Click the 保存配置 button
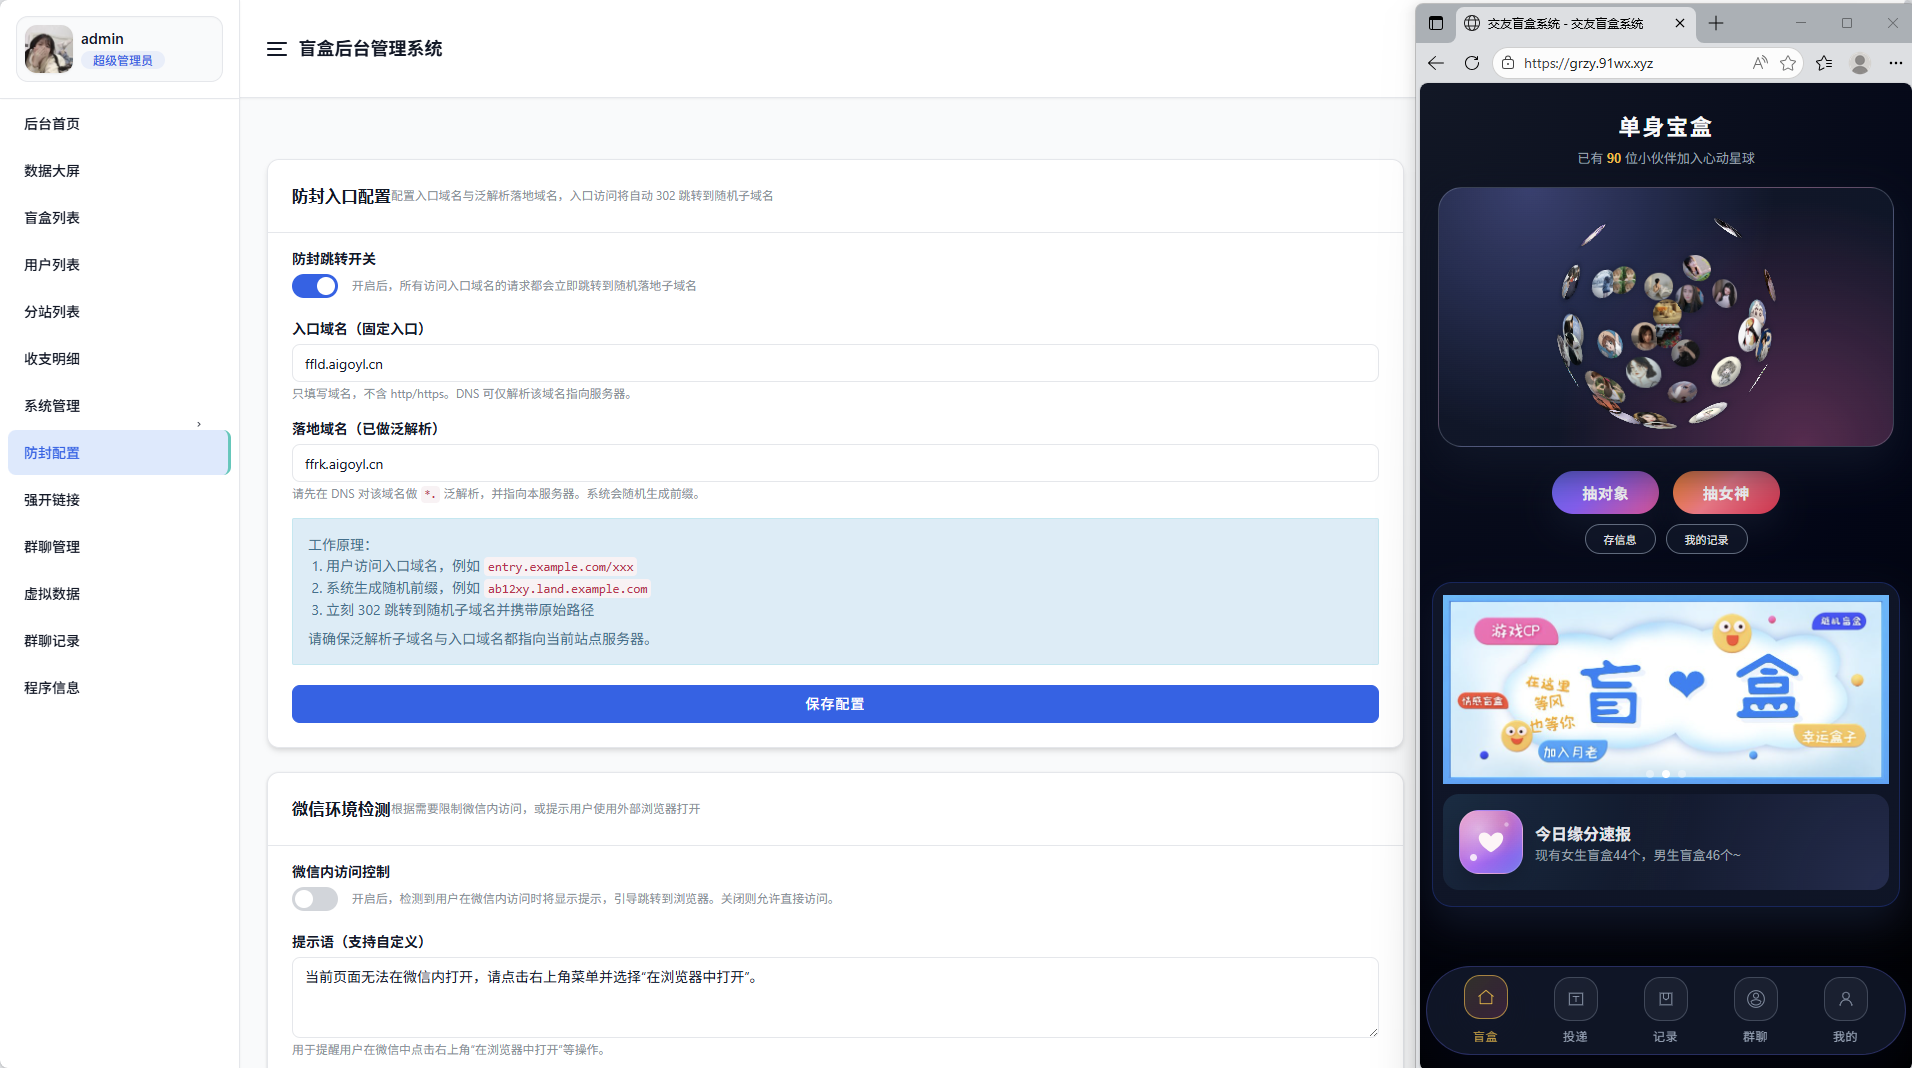The height and width of the screenshot is (1068, 1912). pyautogui.click(x=834, y=703)
